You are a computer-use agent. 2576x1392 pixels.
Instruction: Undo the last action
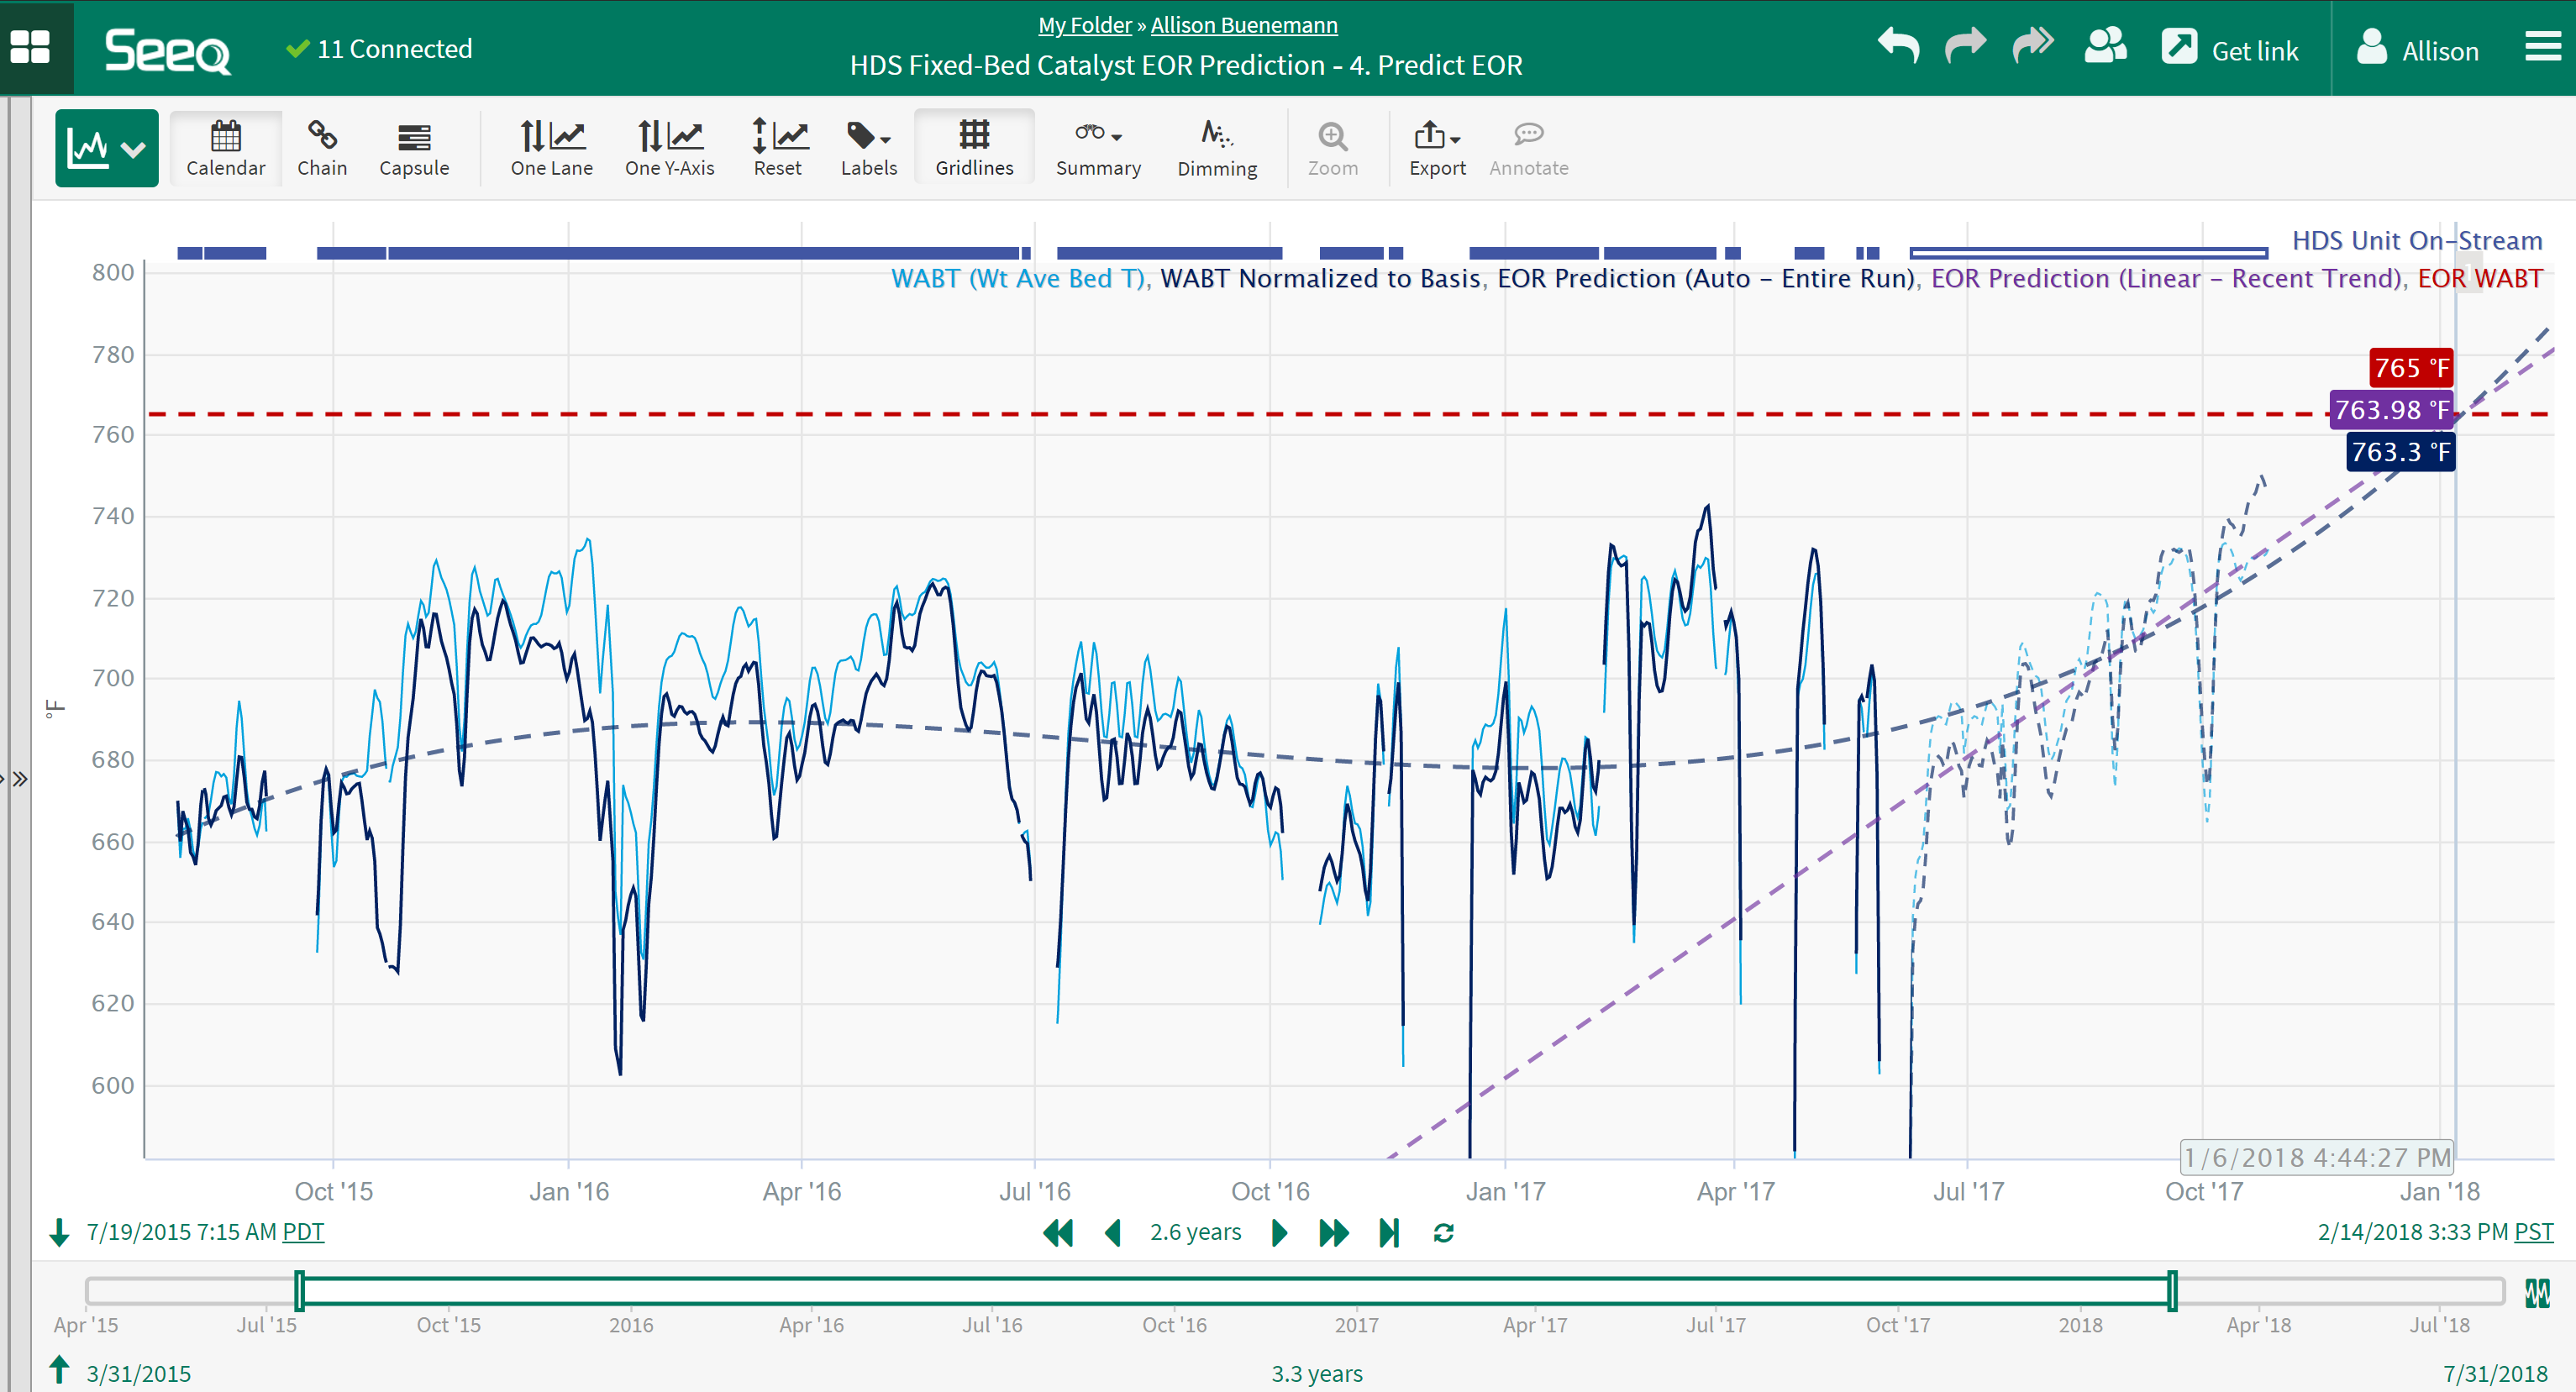(1898, 46)
